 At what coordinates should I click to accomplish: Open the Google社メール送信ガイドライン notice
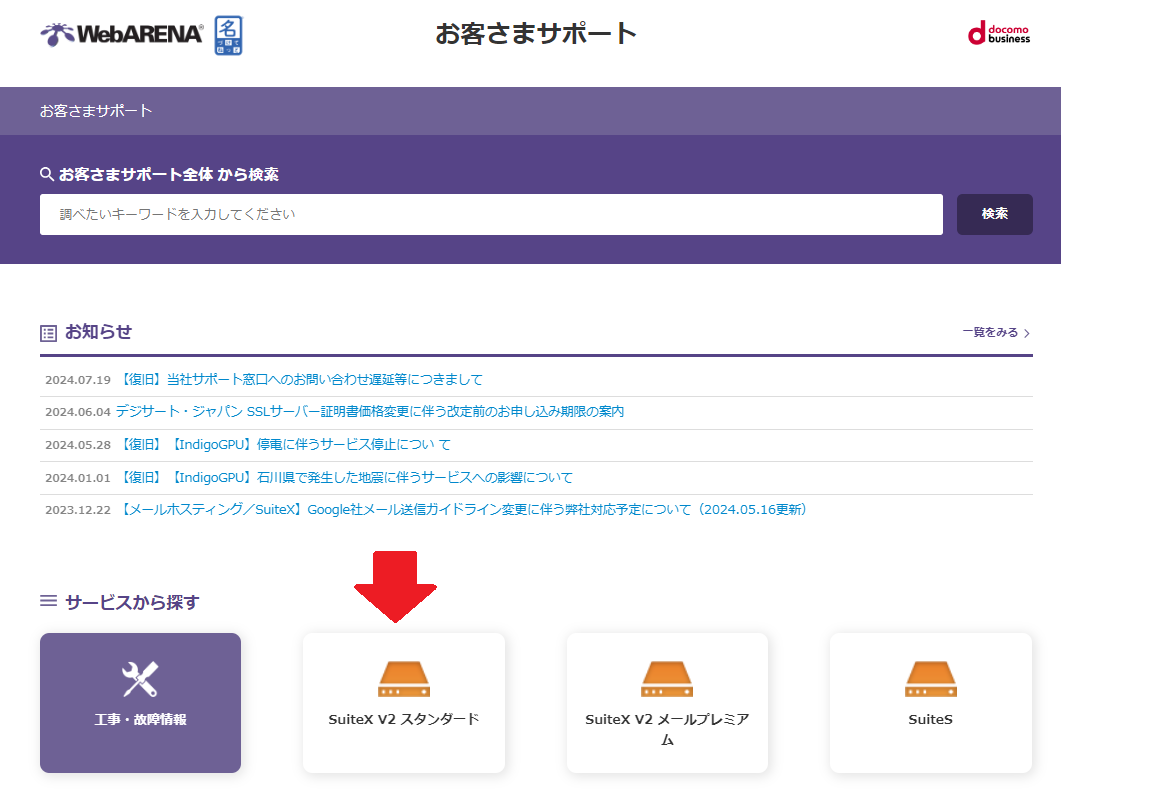pyautogui.click(x=463, y=510)
